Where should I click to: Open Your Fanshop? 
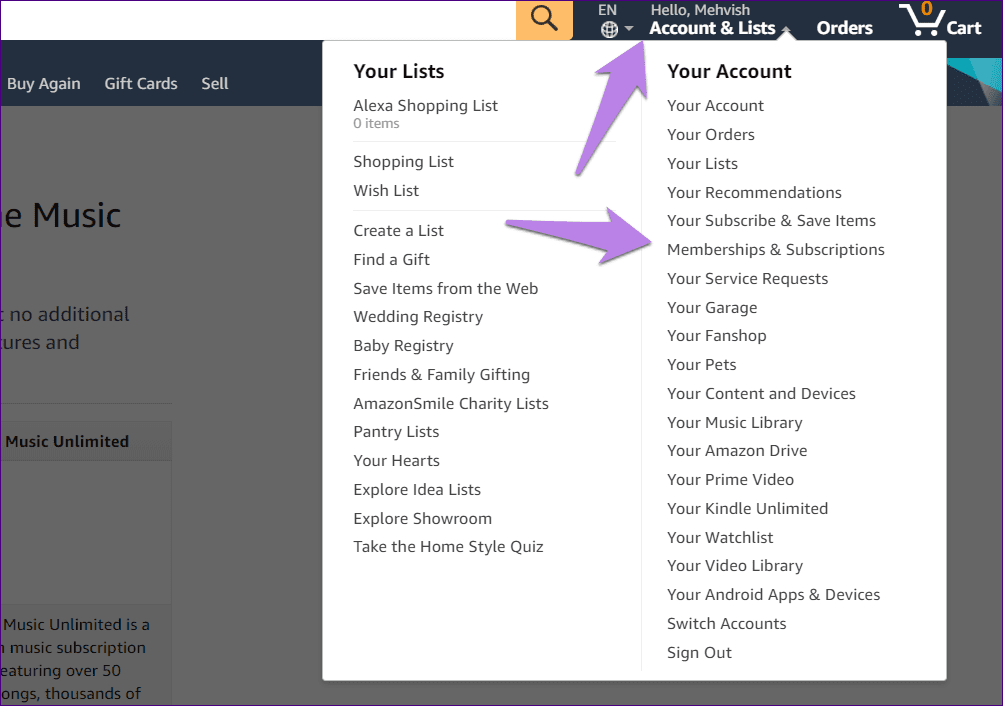(x=717, y=336)
